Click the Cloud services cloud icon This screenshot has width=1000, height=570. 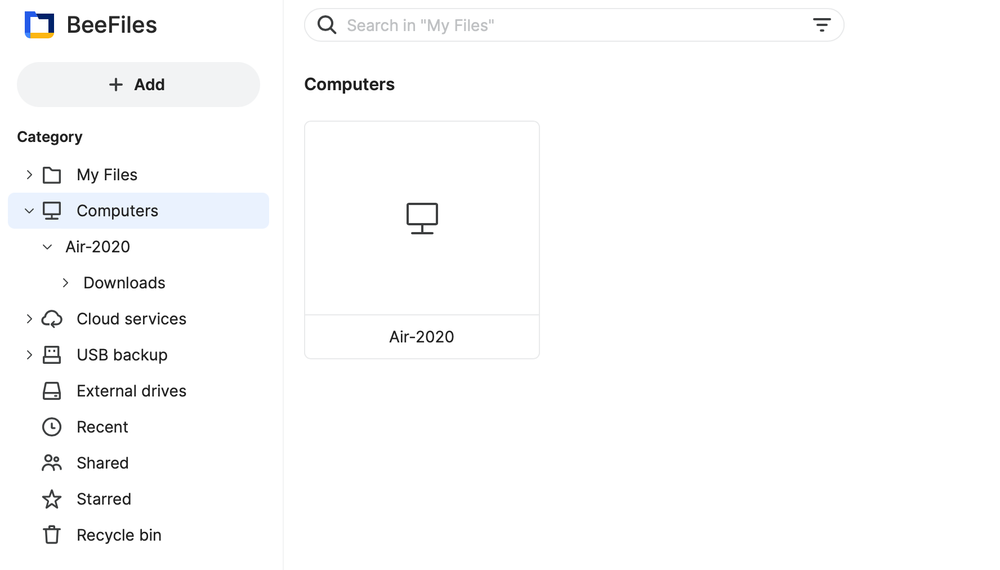click(52, 319)
